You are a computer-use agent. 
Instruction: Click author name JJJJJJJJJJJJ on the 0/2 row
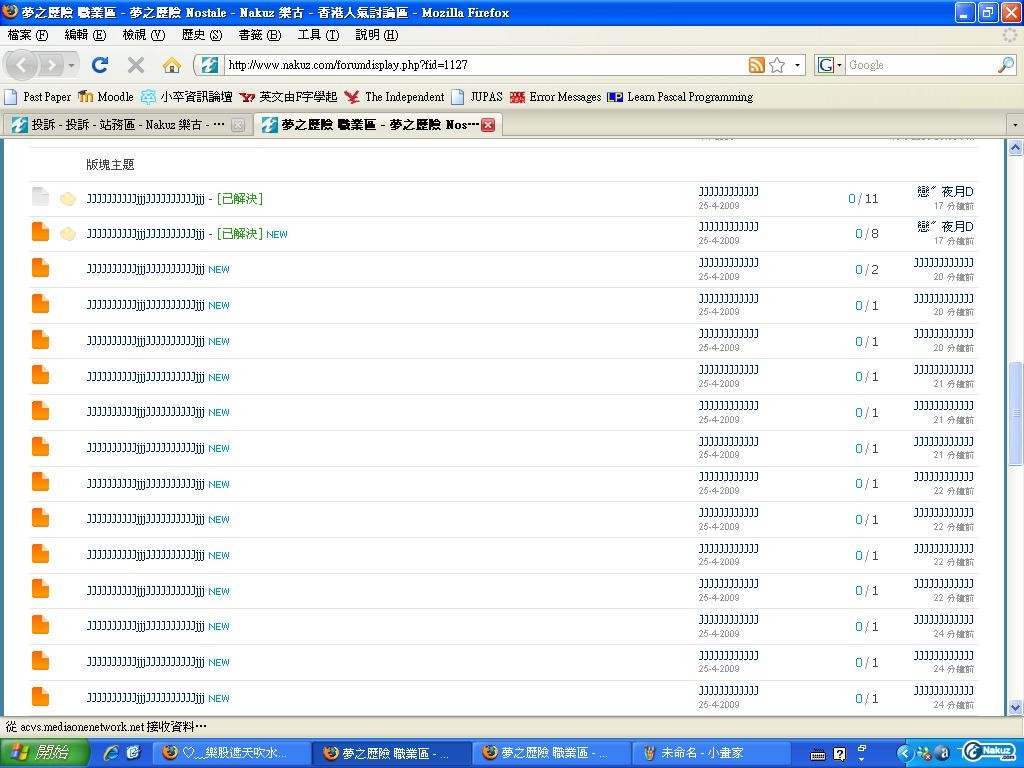(x=728, y=263)
